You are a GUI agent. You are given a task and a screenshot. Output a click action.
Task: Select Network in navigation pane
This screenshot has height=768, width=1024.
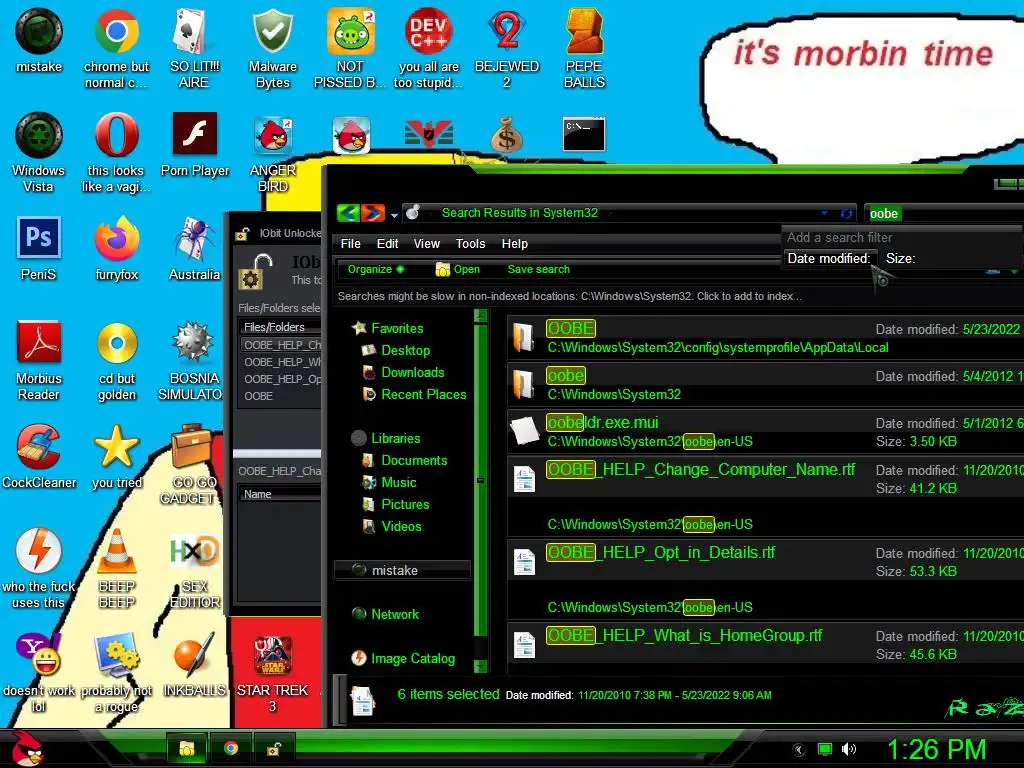click(x=385, y=614)
